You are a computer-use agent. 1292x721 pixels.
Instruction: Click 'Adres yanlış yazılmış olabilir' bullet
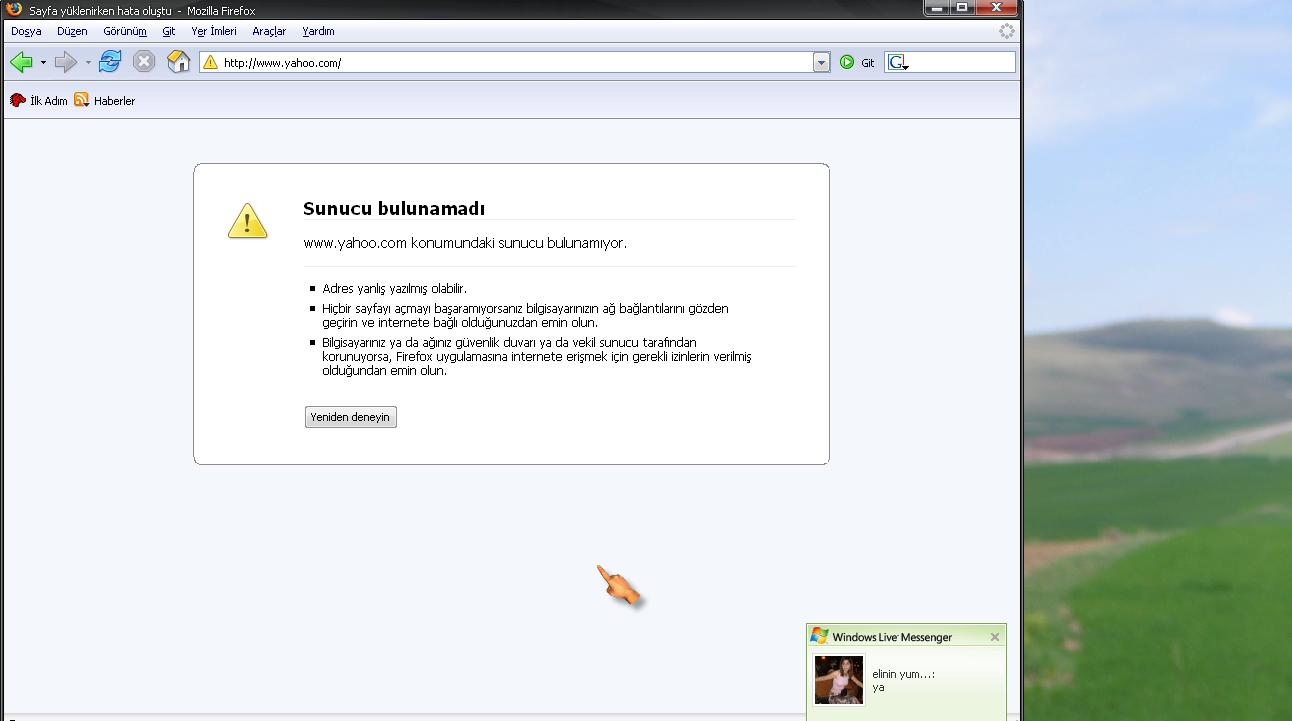point(394,289)
